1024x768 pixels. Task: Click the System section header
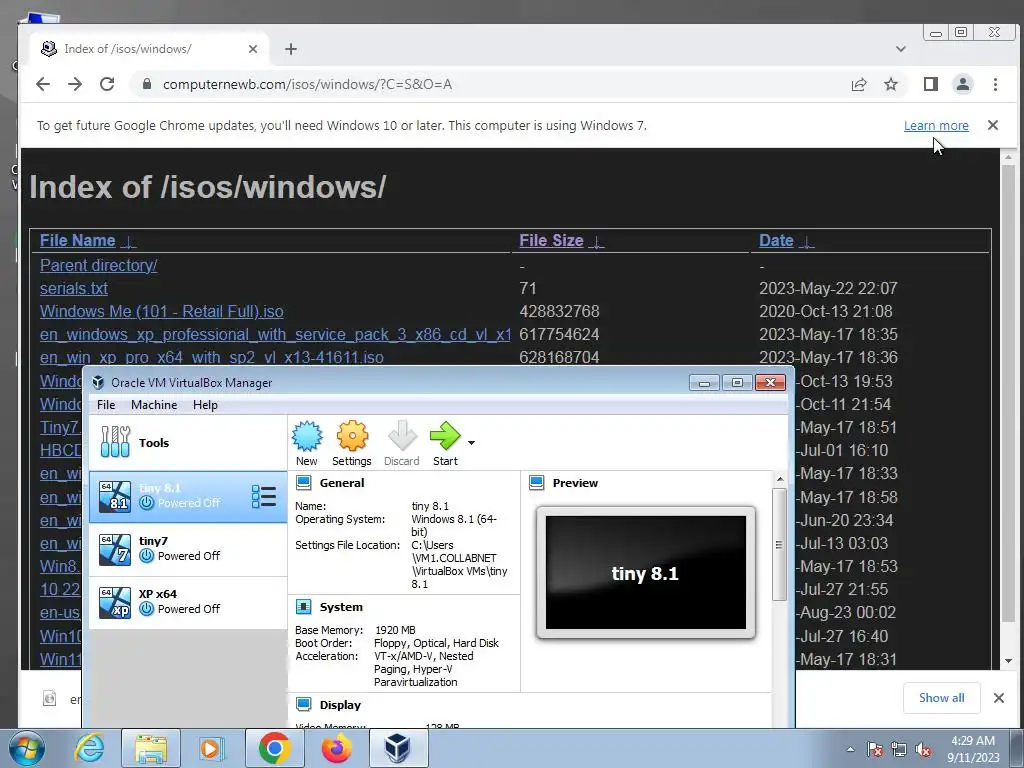tap(341, 607)
